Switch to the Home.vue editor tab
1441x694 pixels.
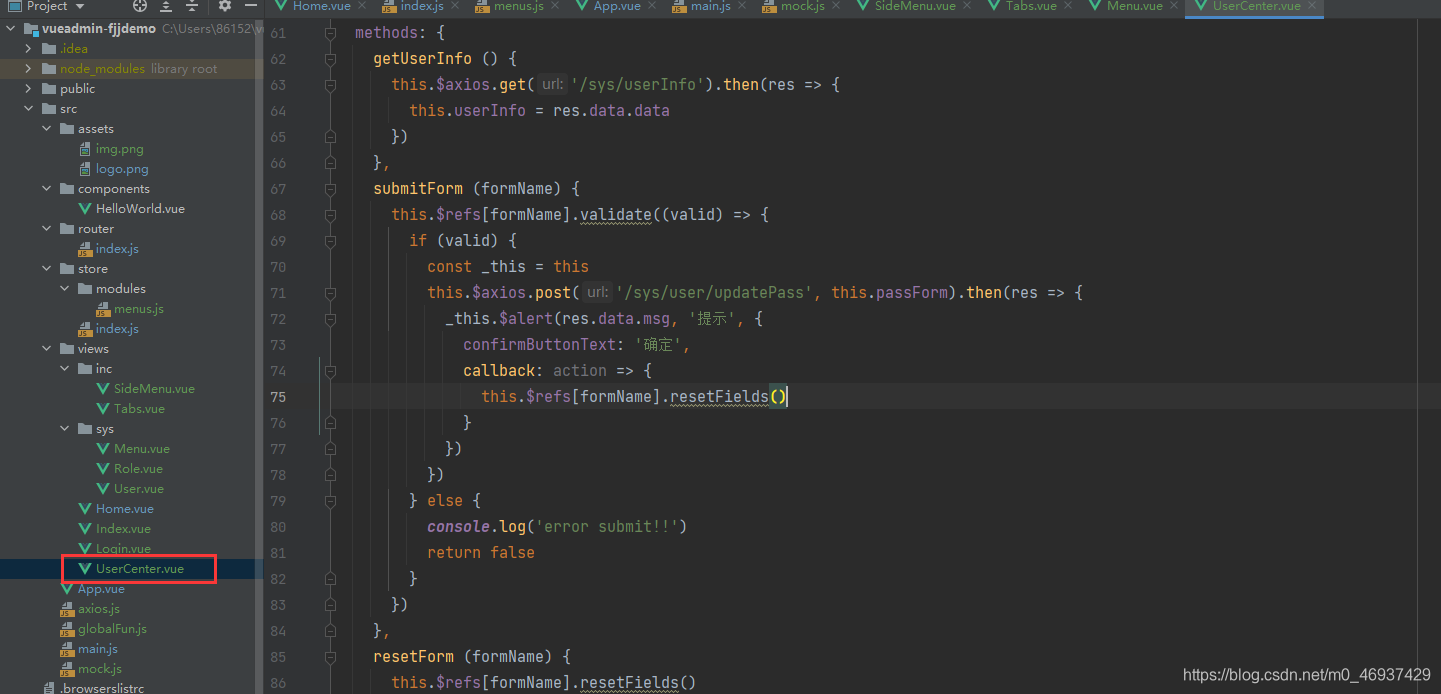(321, 6)
